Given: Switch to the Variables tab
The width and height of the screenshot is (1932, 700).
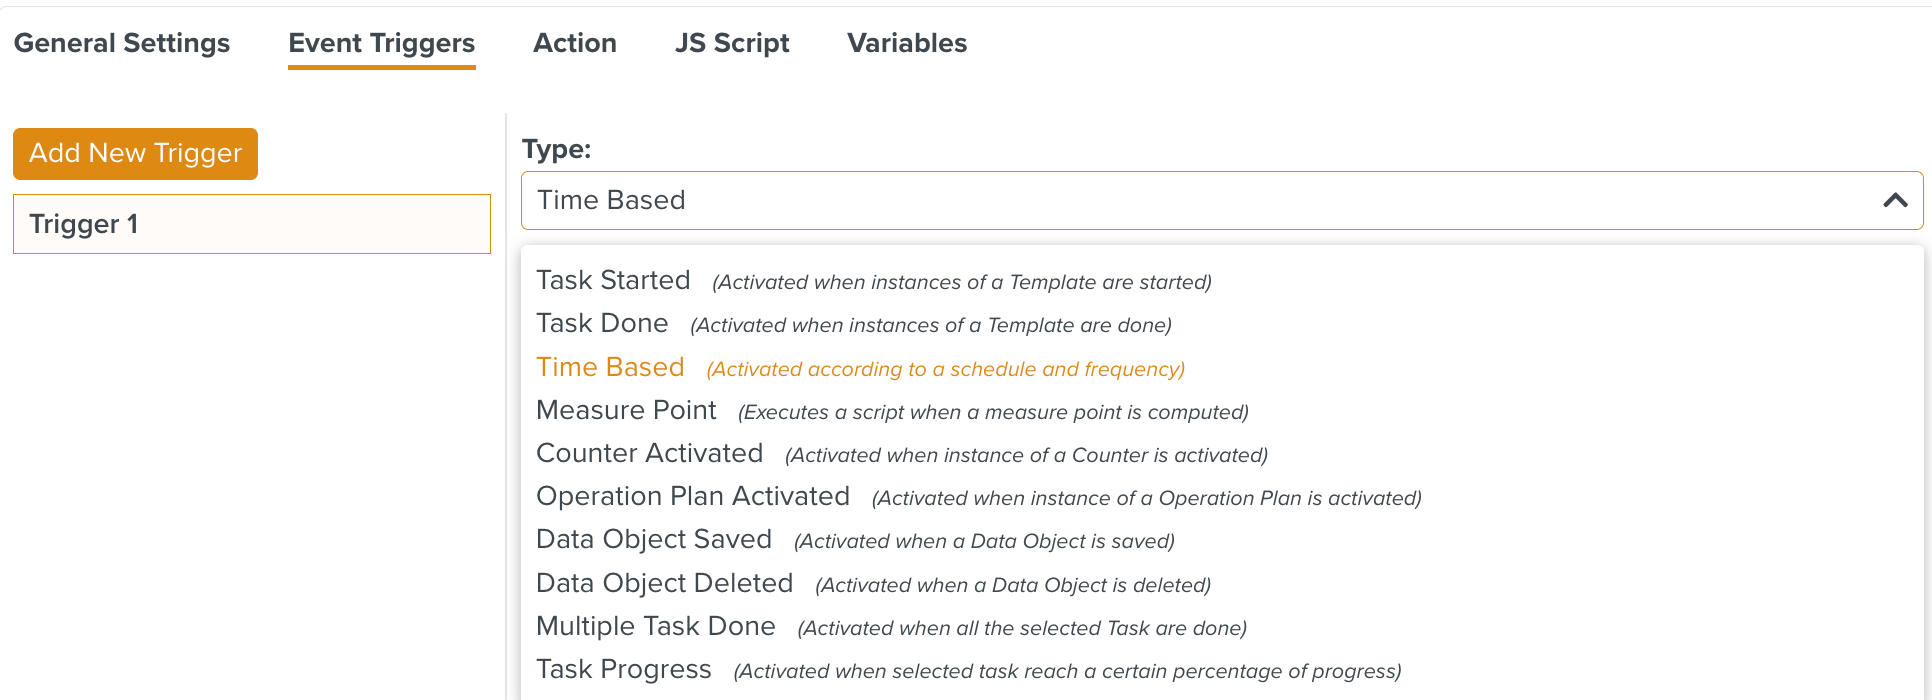Looking at the screenshot, I should (x=906, y=43).
